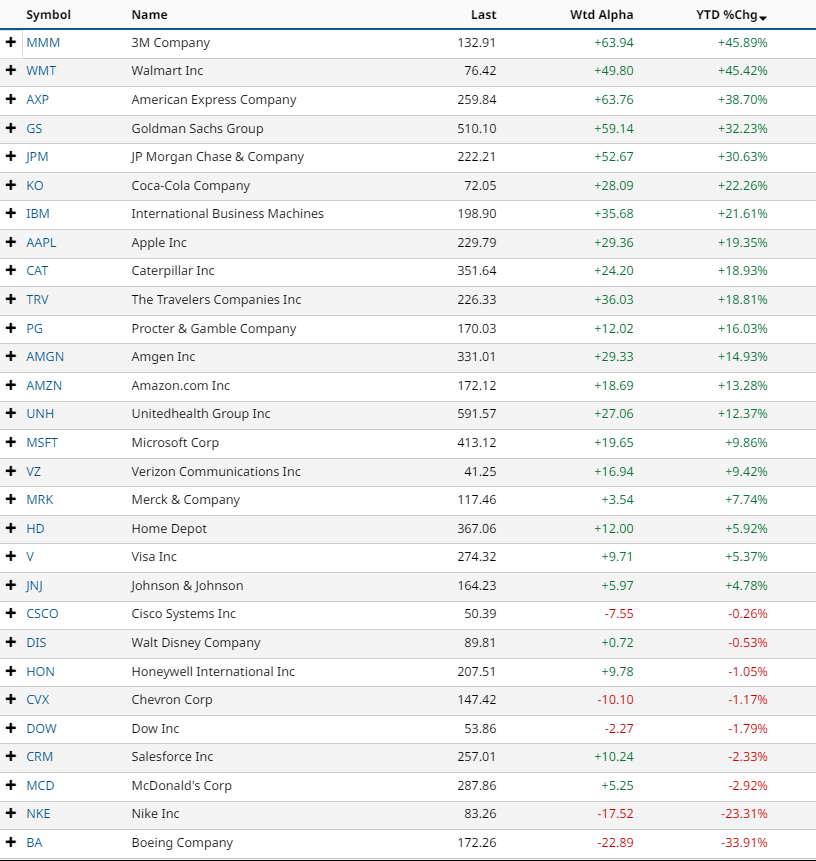
Task: Click the plus icon next to MSFT
Action: click(x=11, y=442)
